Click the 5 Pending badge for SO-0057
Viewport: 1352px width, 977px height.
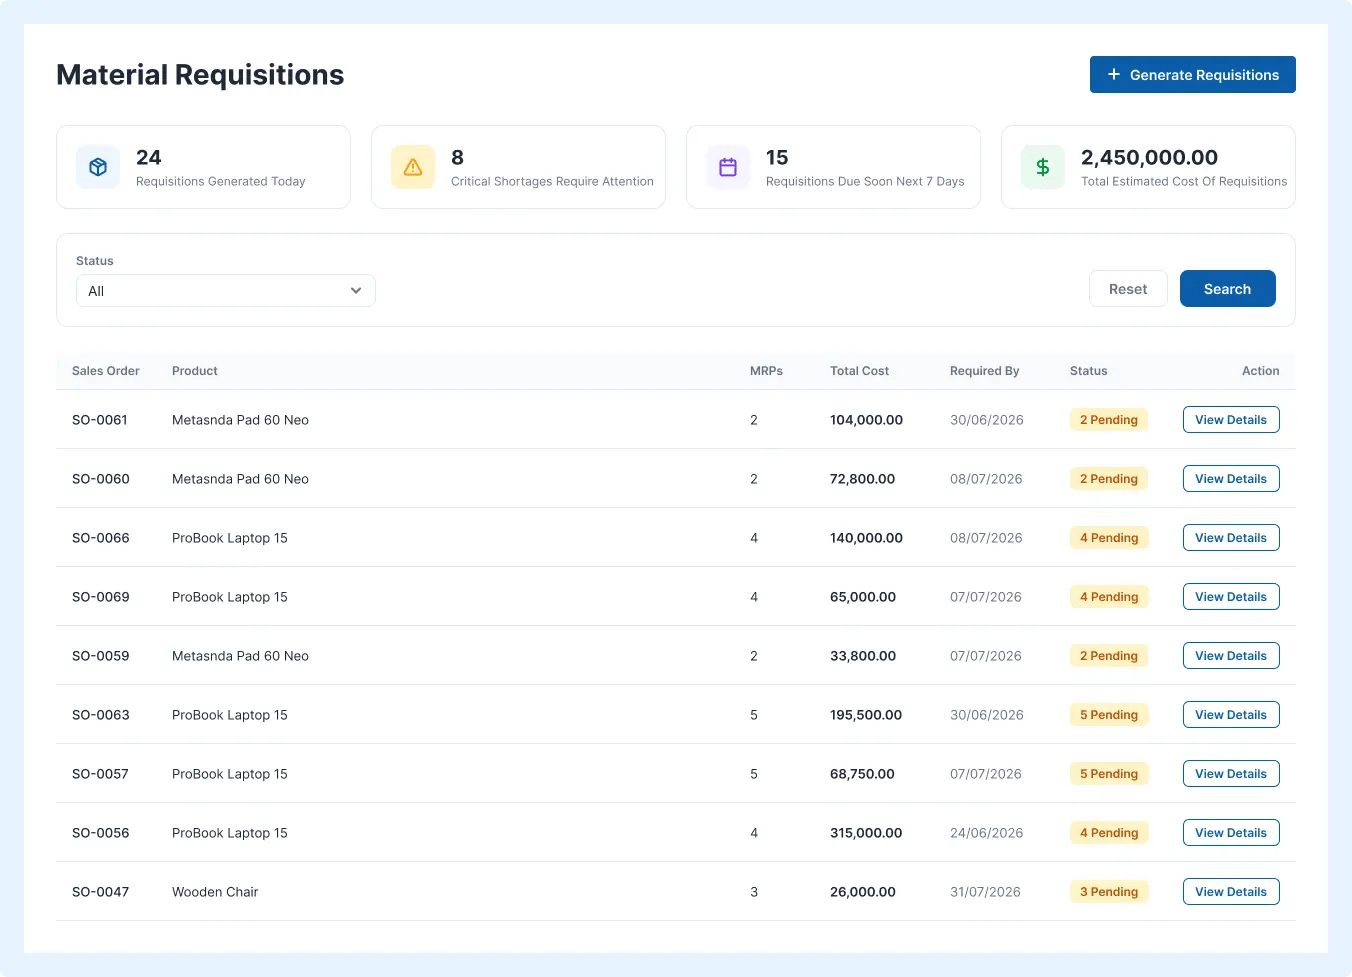pyautogui.click(x=1109, y=774)
